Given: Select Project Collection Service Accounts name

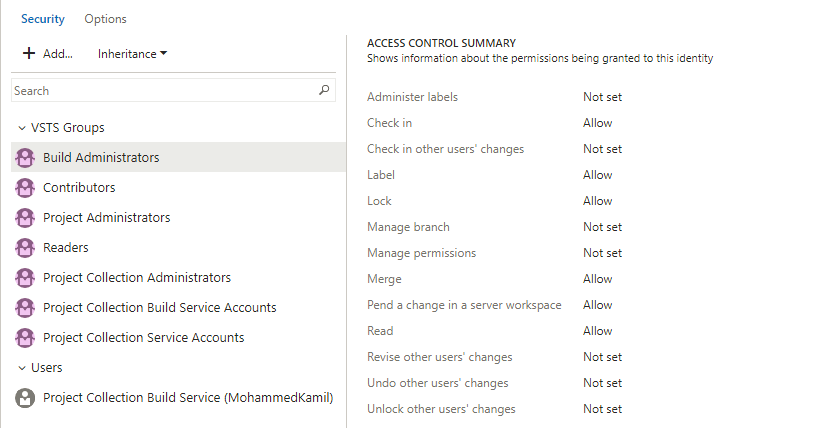Looking at the screenshot, I should pos(144,338).
